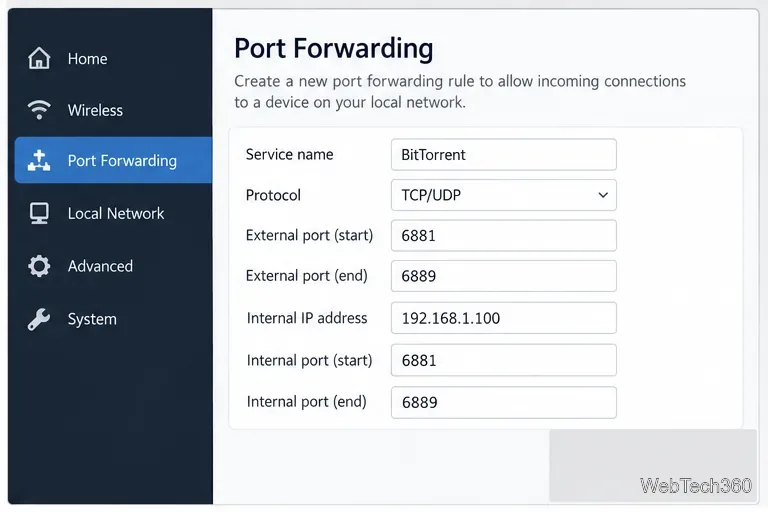768x512 pixels.
Task: Click the Advanced gear icon
Action: click(39, 266)
